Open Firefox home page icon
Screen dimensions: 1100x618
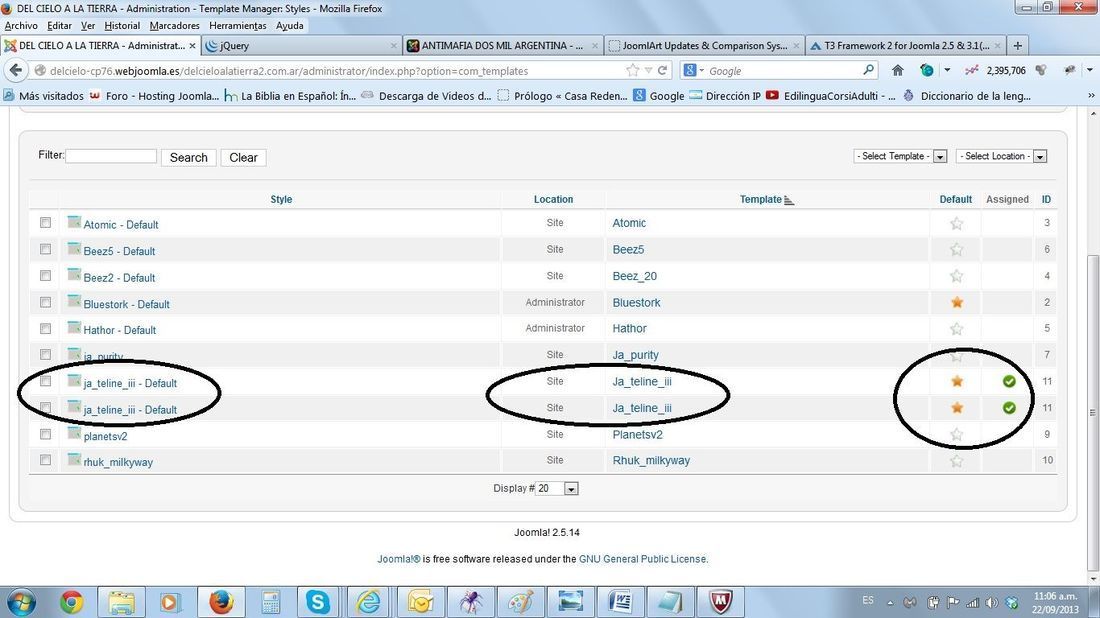coord(897,70)
